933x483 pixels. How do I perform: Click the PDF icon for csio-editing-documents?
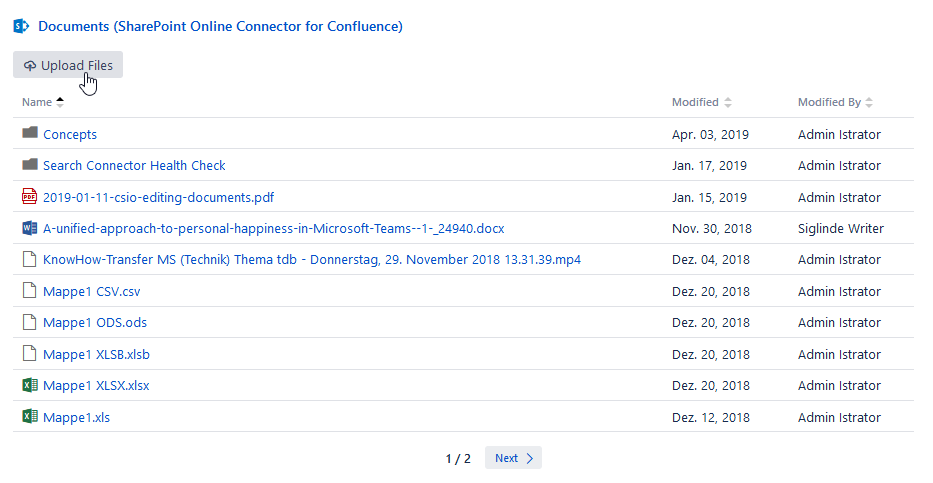click(x=29, y=197)
